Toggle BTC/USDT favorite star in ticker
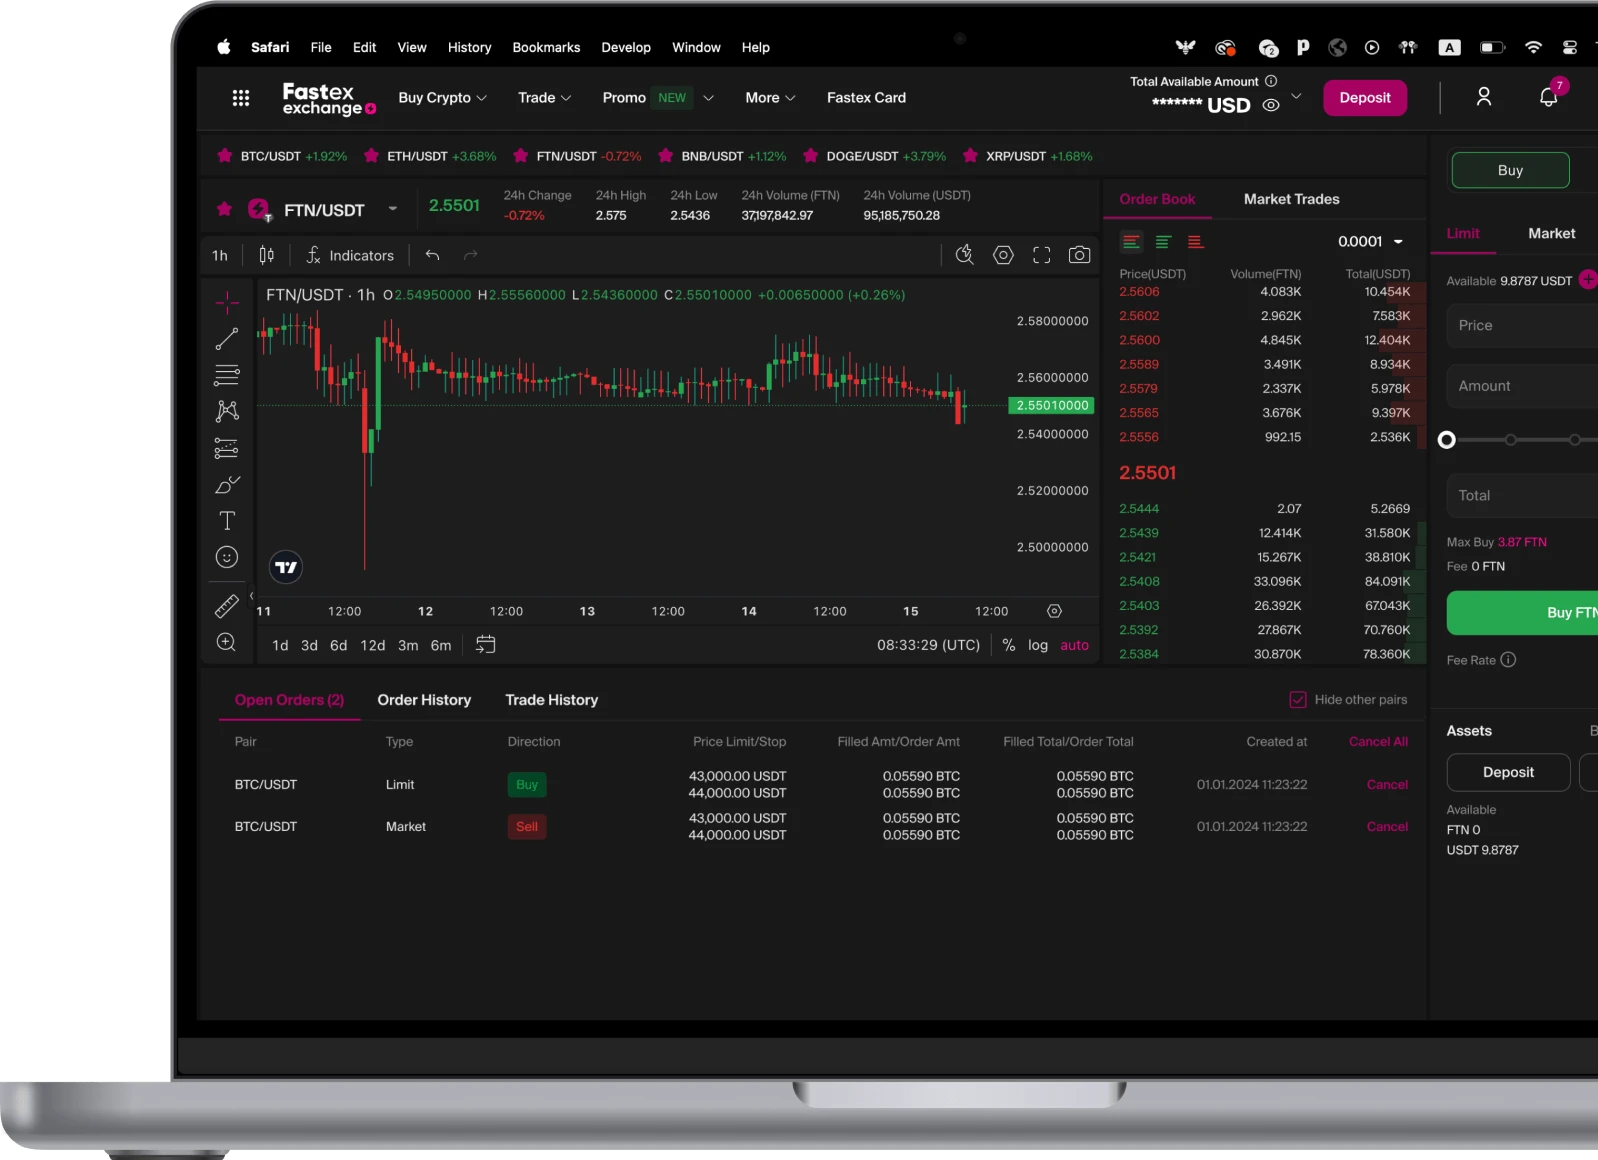The height and width of the screenshot is (1160, 1598). pos(224,156)
